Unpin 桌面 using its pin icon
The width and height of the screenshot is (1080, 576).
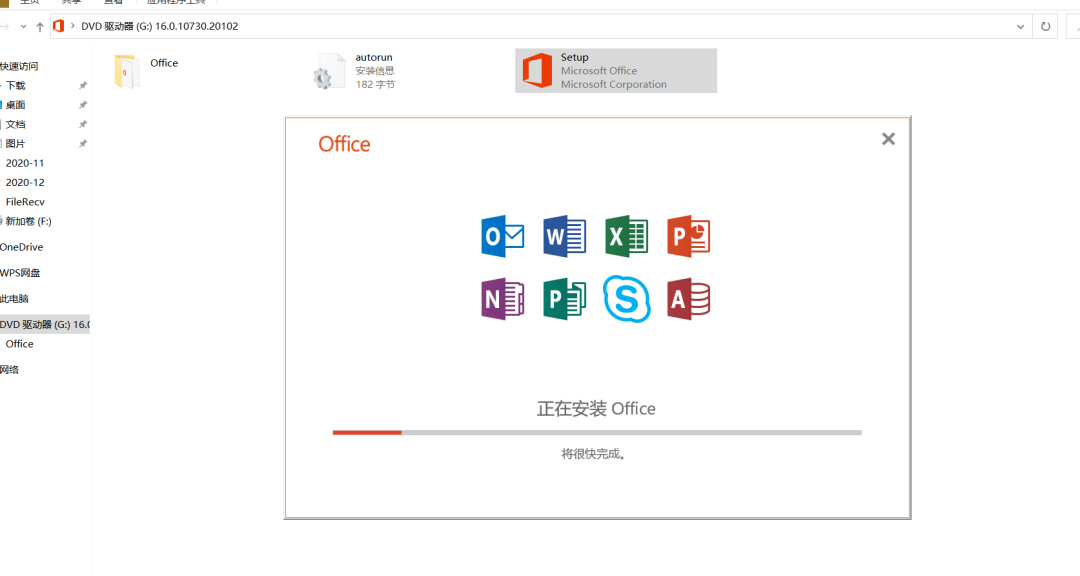(x=83, y=105)
